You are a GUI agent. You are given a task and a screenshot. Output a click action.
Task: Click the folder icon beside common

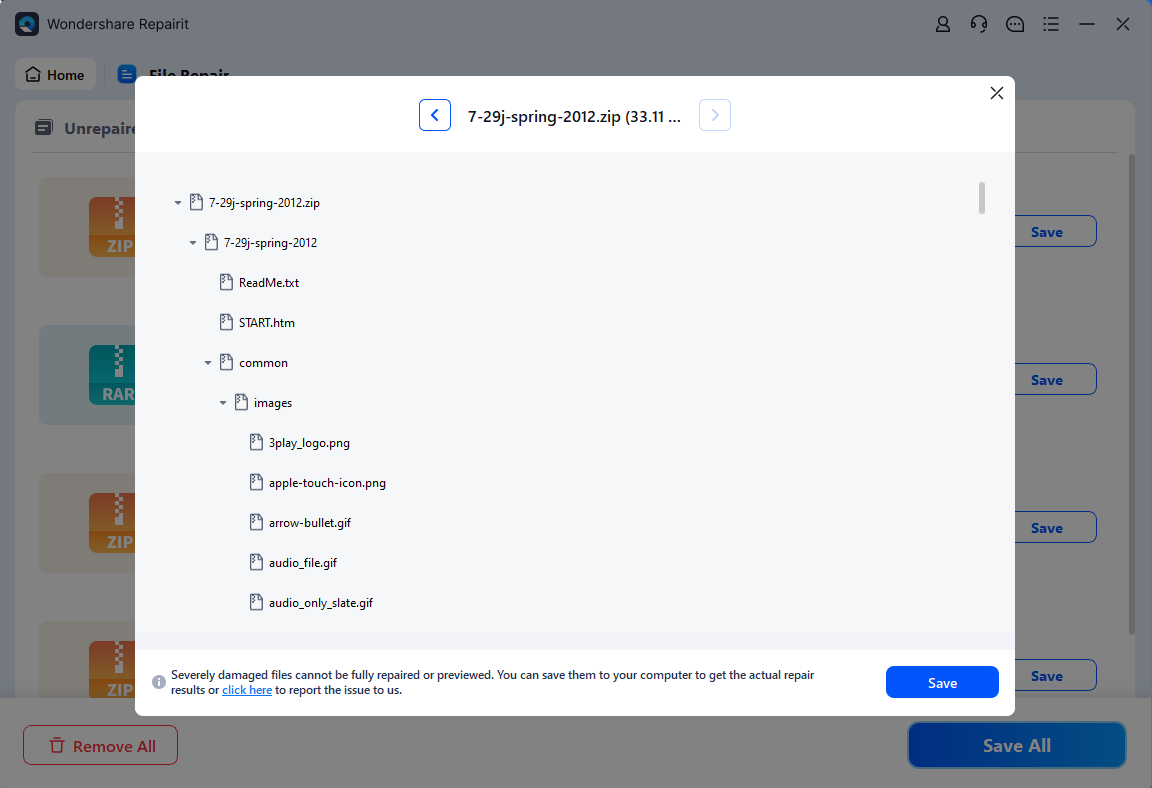pos(226,362)
